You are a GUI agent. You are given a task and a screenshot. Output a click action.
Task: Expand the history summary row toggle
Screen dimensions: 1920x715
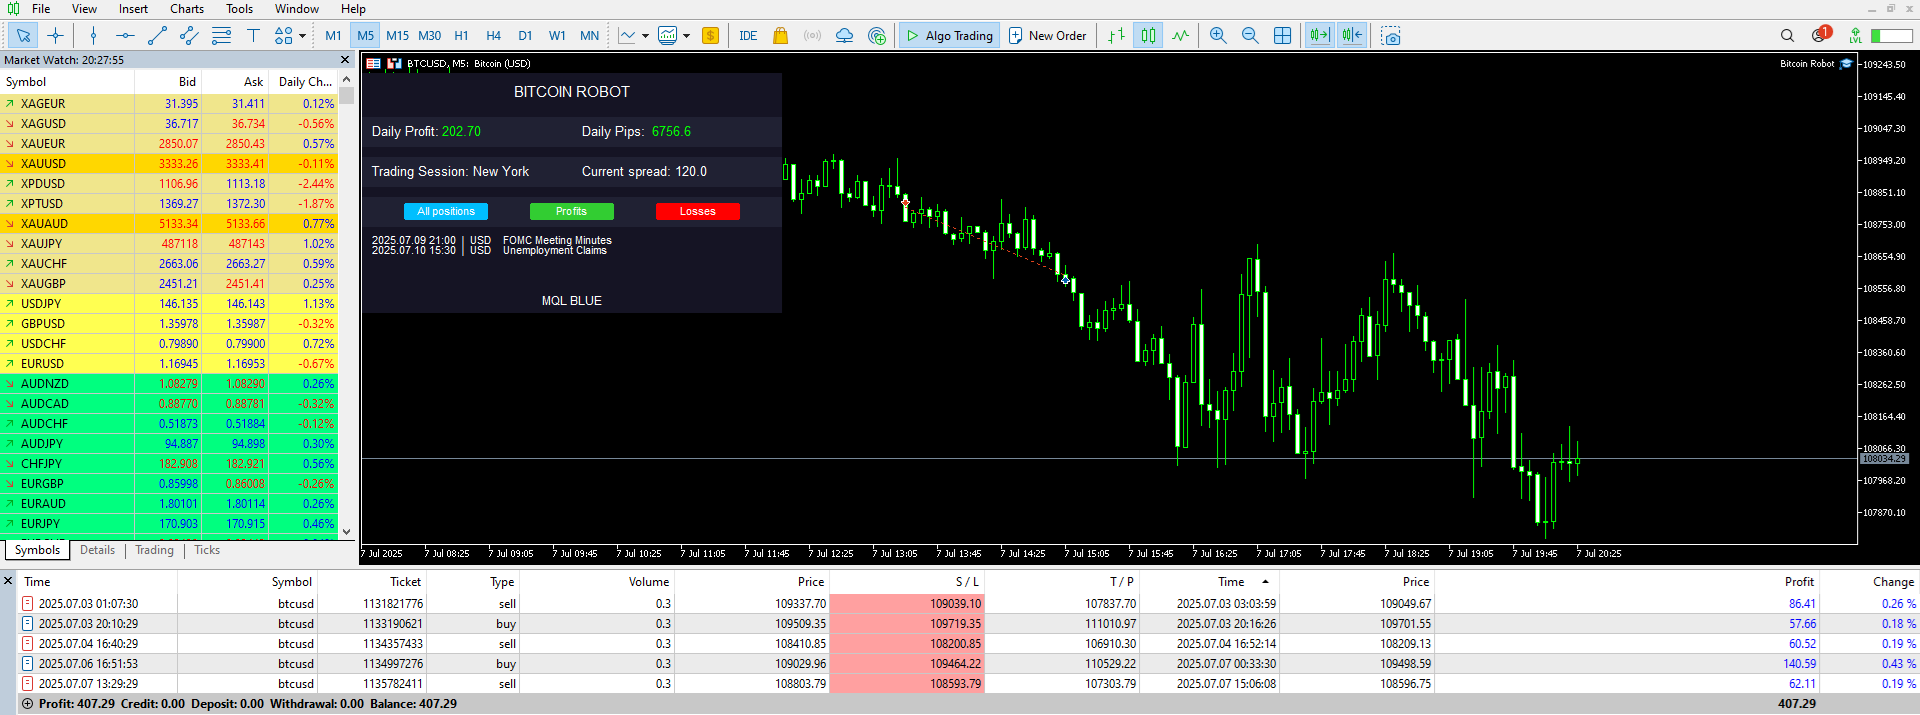28,704
